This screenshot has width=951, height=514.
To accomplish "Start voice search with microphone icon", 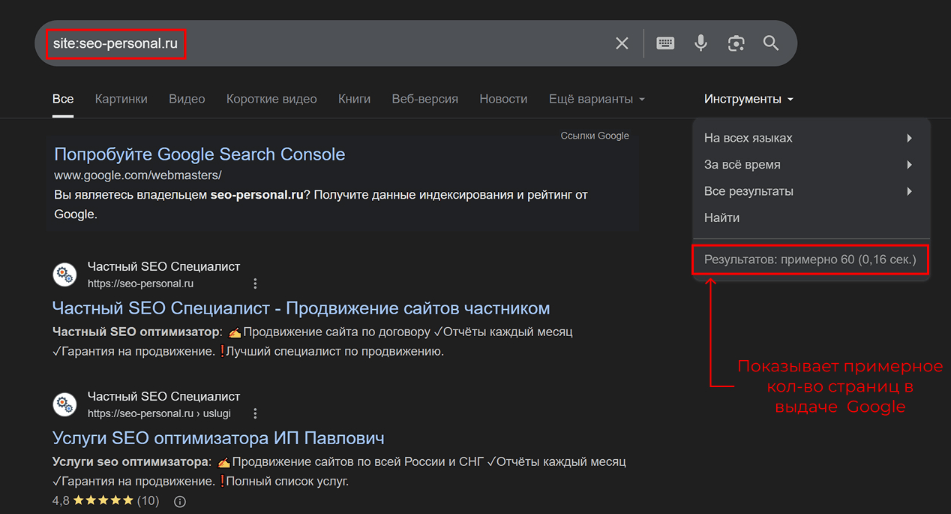I will (701, 43).
